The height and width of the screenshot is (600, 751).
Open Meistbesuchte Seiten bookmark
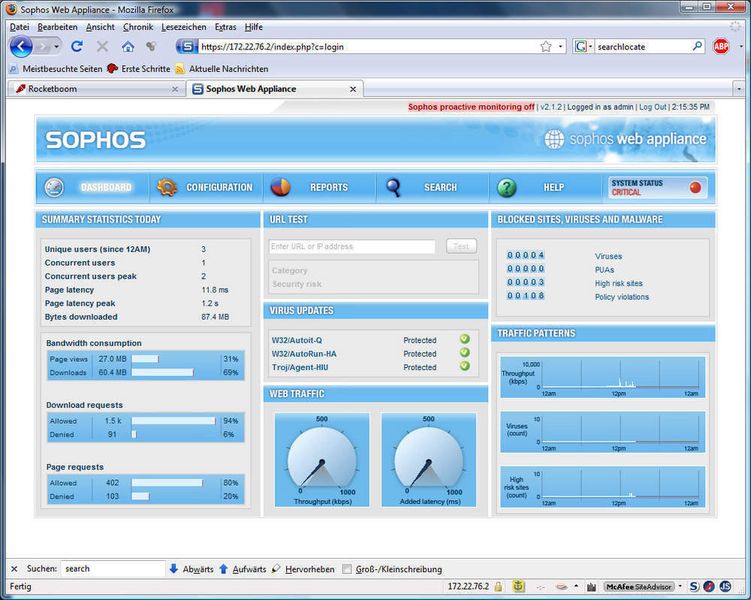[x=56, y=68]
